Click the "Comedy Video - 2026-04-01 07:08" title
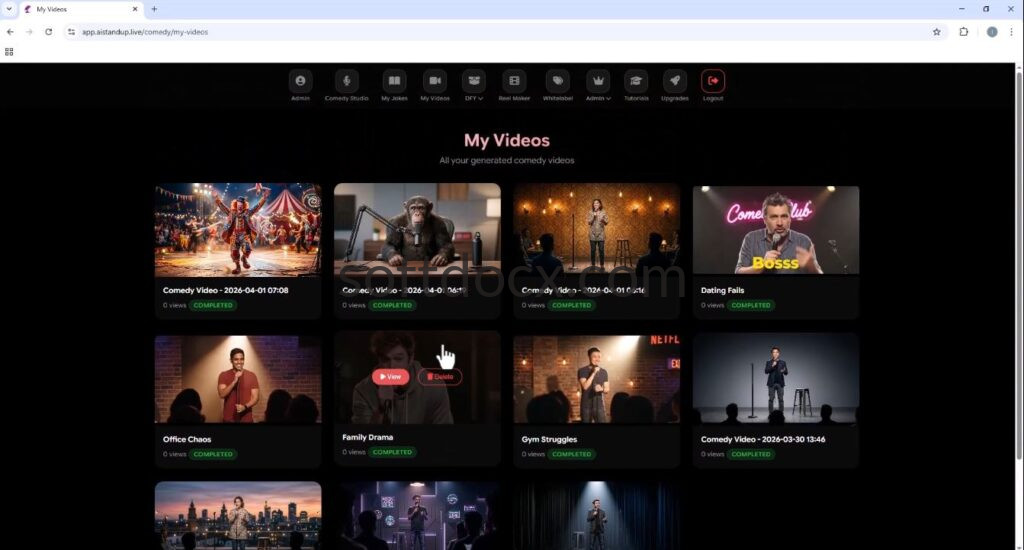1024x550 pixels. tap(225, 290)
